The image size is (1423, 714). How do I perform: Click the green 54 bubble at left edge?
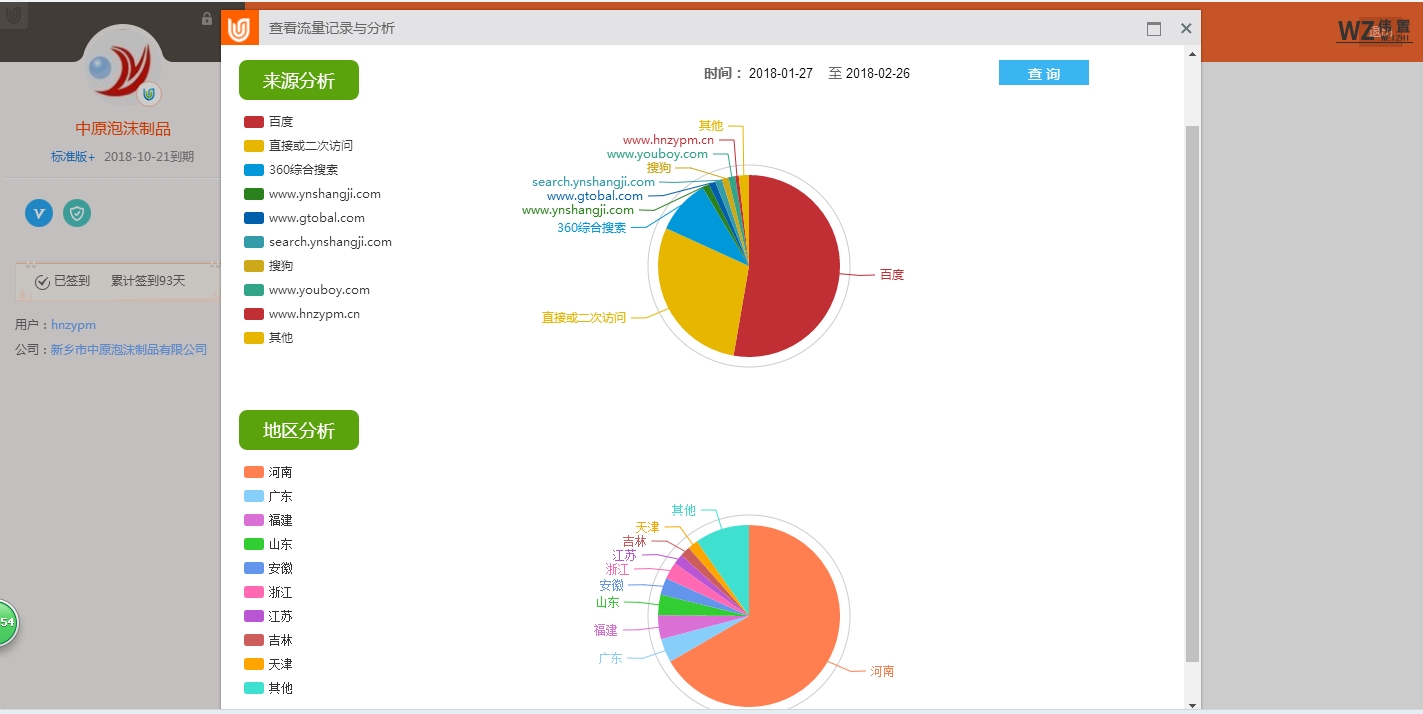(6, 622)
